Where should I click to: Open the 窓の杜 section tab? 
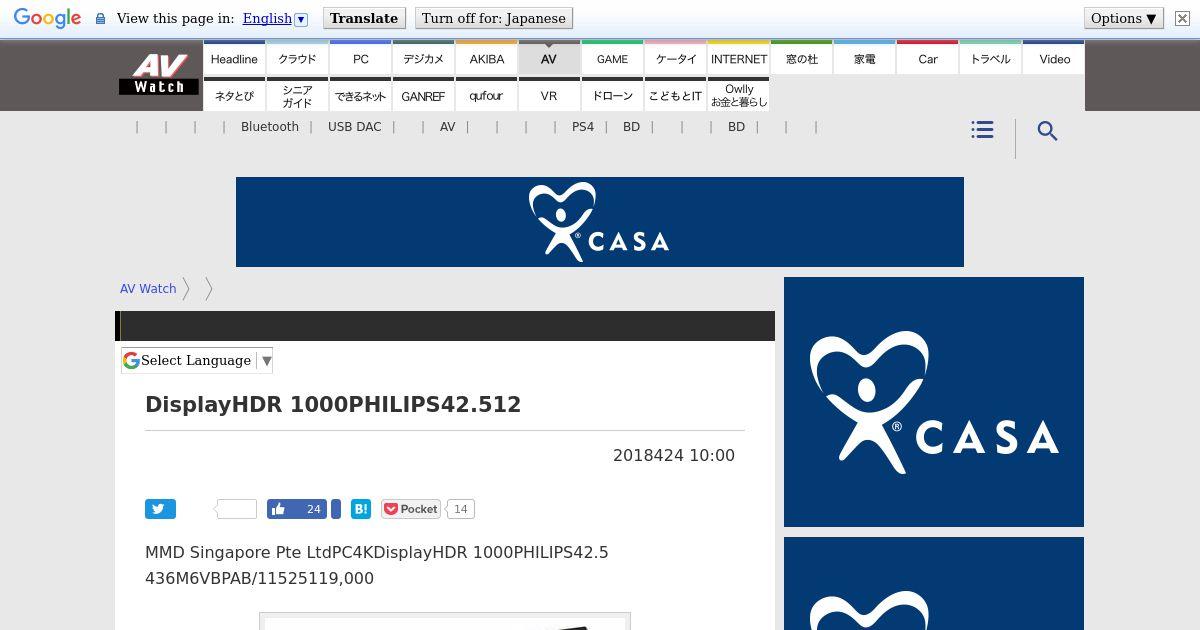tap(801, 58)
